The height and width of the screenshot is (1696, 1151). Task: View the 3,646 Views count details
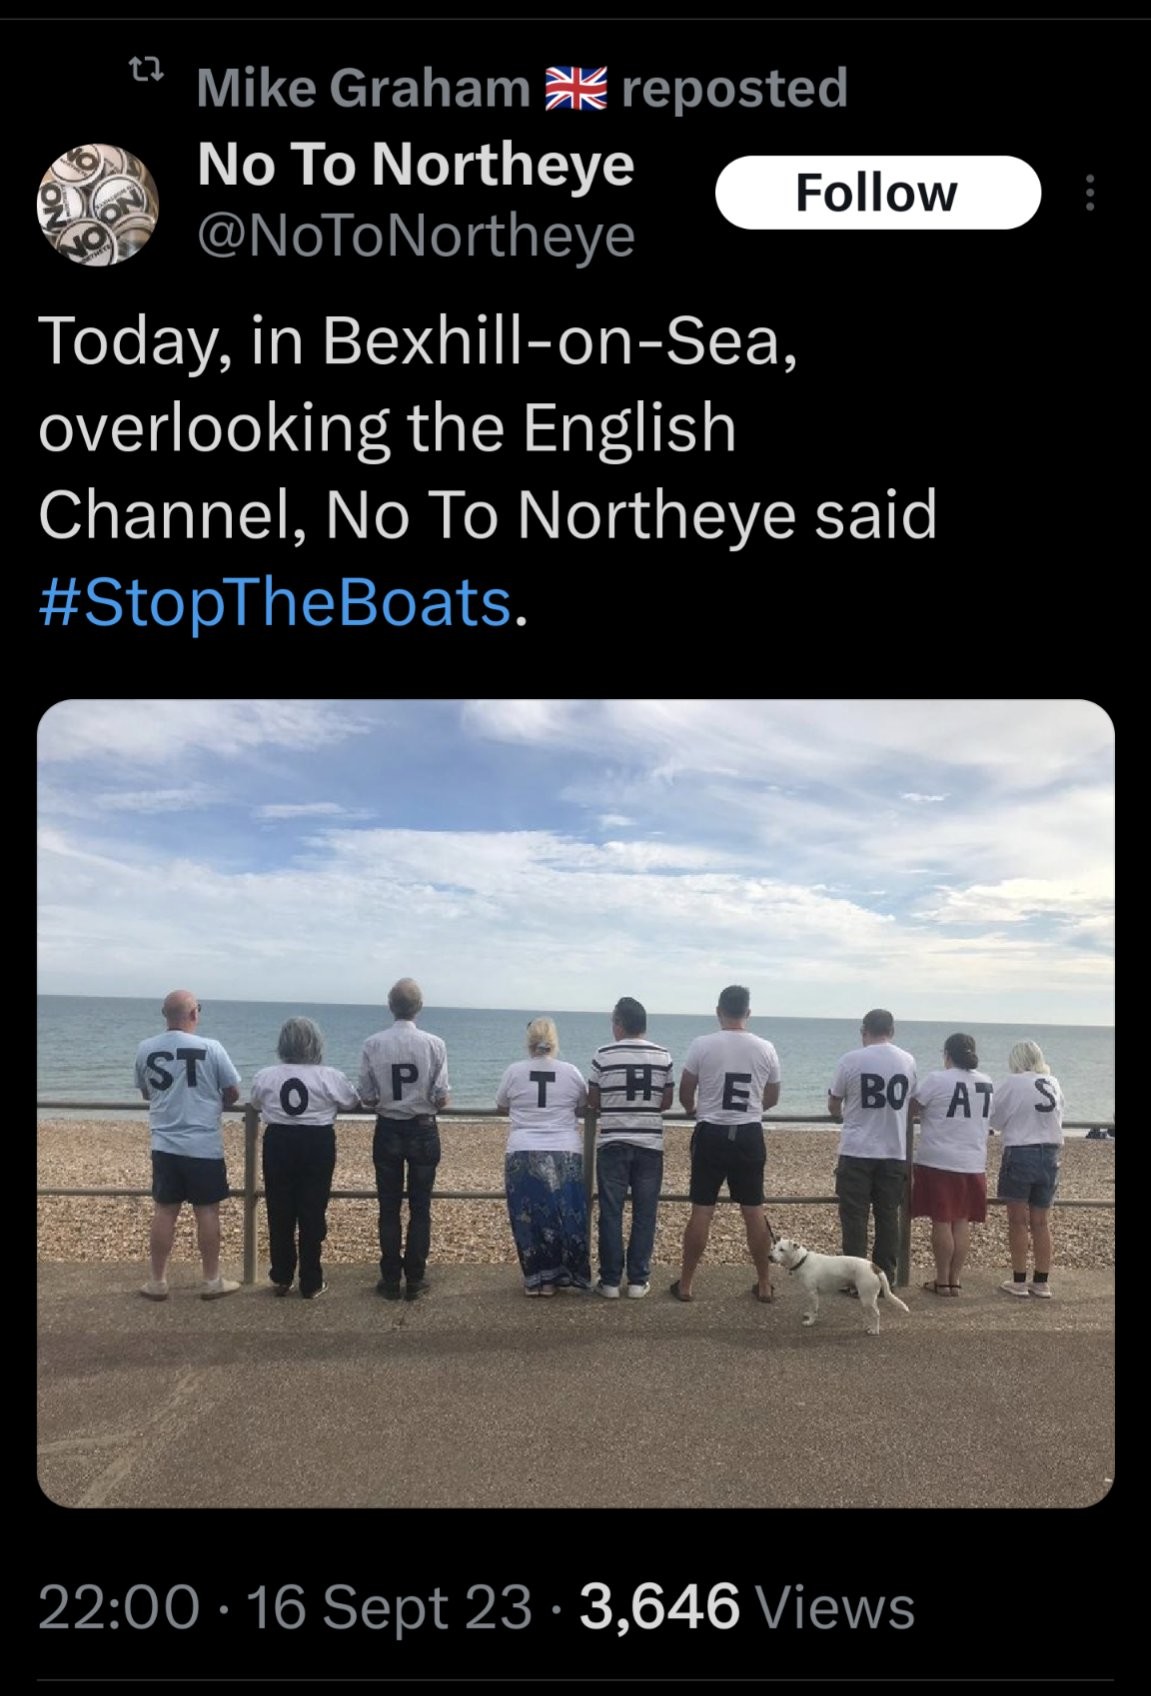(x=747, y=1607)
